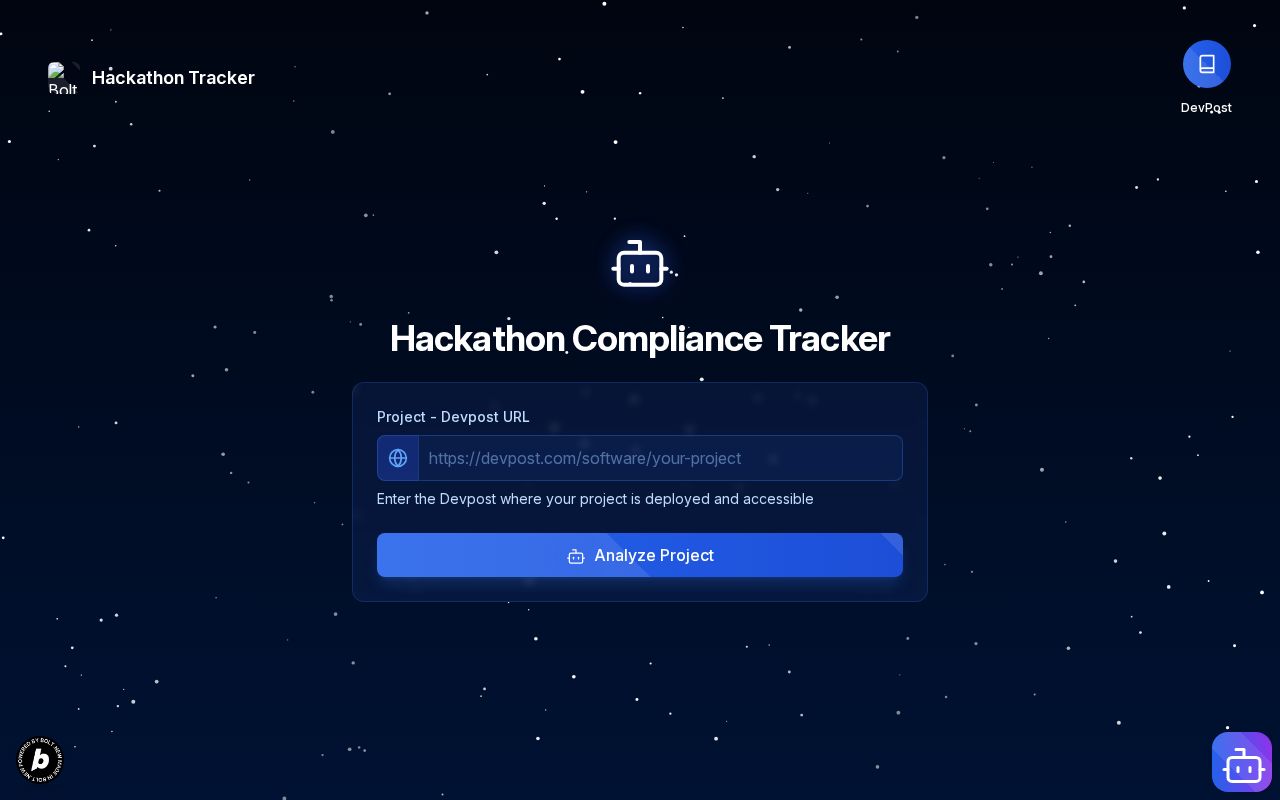Click the Bolt logo beside Hackathon Tracker

[x=63, y=78]
